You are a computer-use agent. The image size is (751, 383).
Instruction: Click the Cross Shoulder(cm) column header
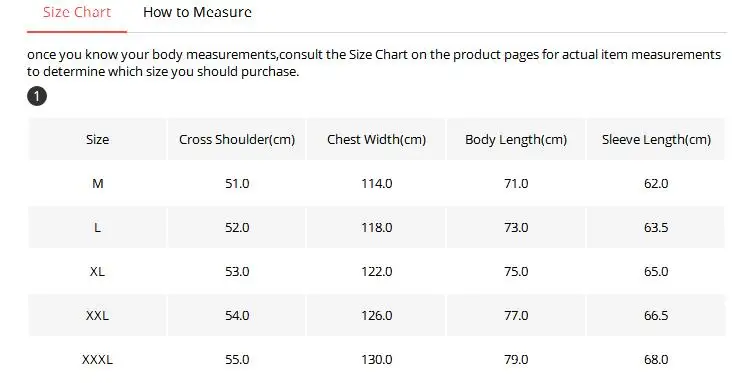(x=237, y=139)
